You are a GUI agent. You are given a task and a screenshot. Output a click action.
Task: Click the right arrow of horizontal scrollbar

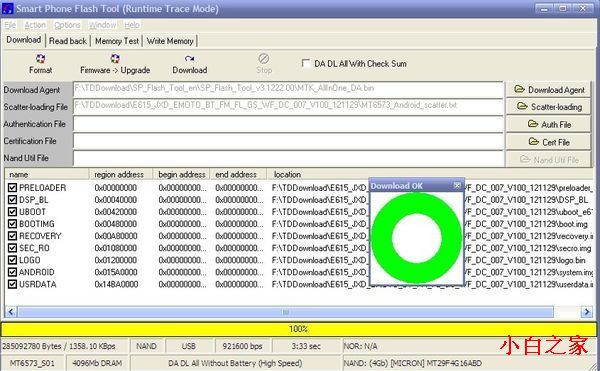586,312
